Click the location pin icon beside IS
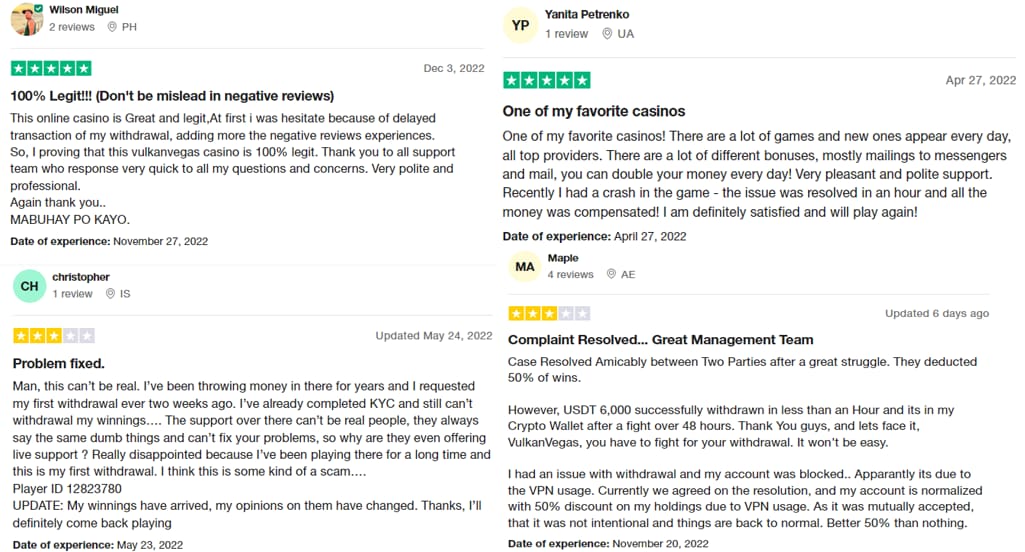Viewport: 1025px width, 552px height. pos(110,294)
